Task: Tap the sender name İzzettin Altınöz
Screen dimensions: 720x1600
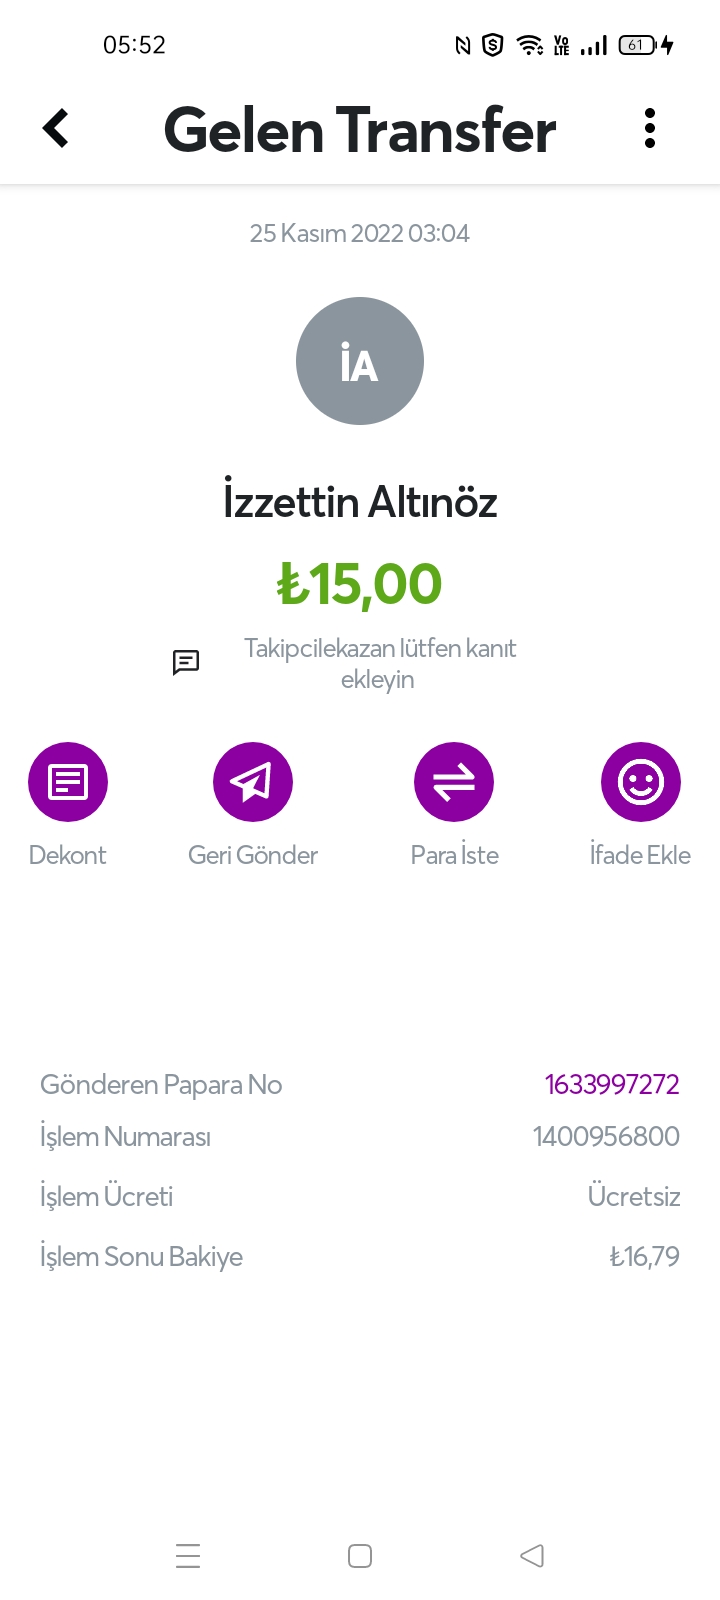Action: 360,501
